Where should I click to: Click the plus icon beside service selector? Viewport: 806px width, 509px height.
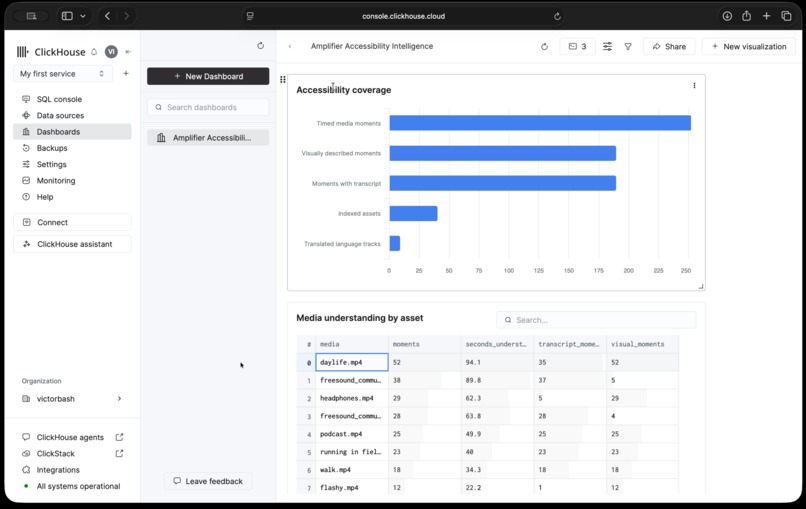coord(126,74)
